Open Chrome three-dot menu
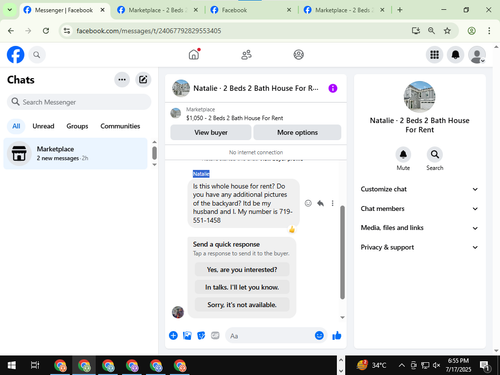 tap(489, 31)
